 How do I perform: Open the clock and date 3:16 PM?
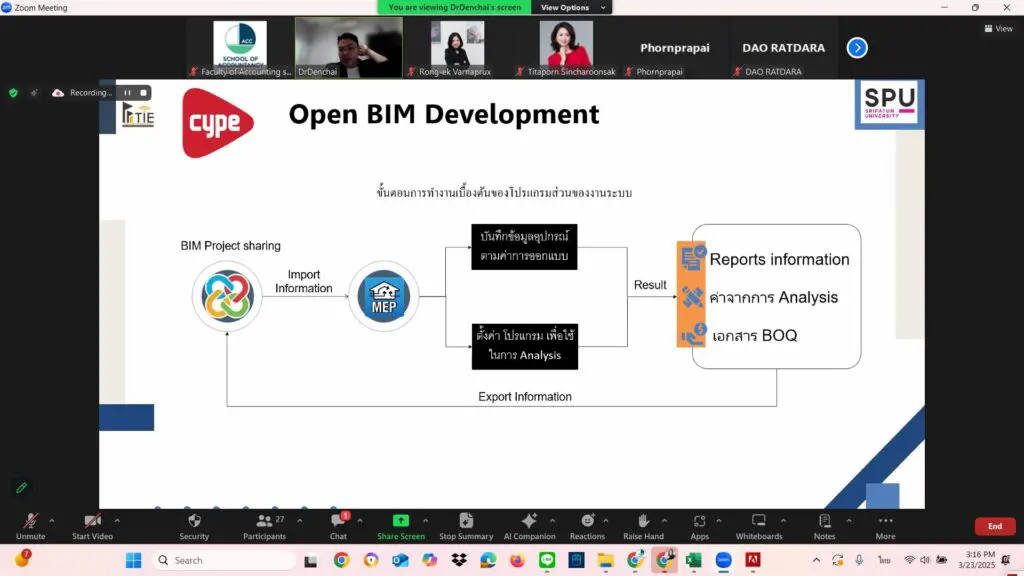point(977,560)
